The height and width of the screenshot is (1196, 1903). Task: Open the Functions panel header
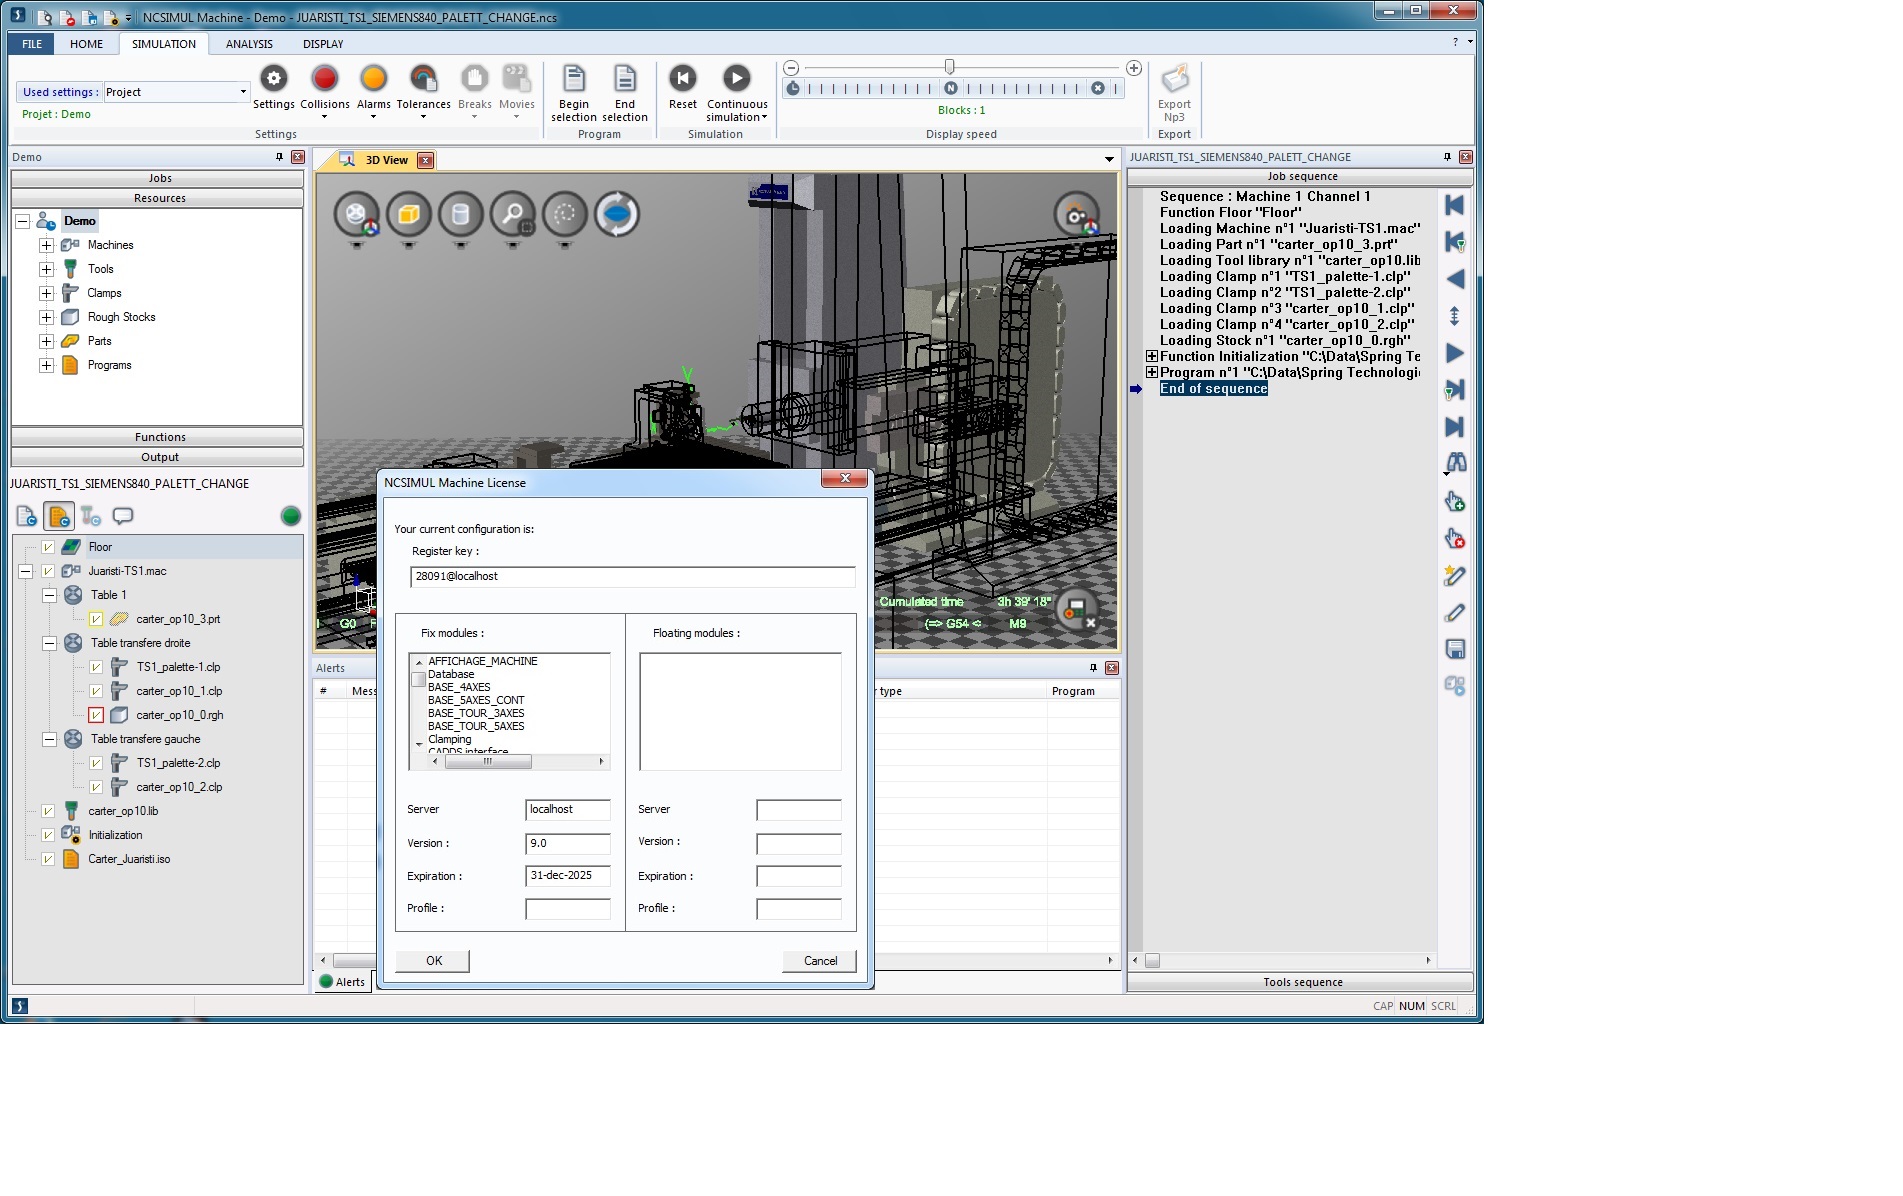click(158, 437)
